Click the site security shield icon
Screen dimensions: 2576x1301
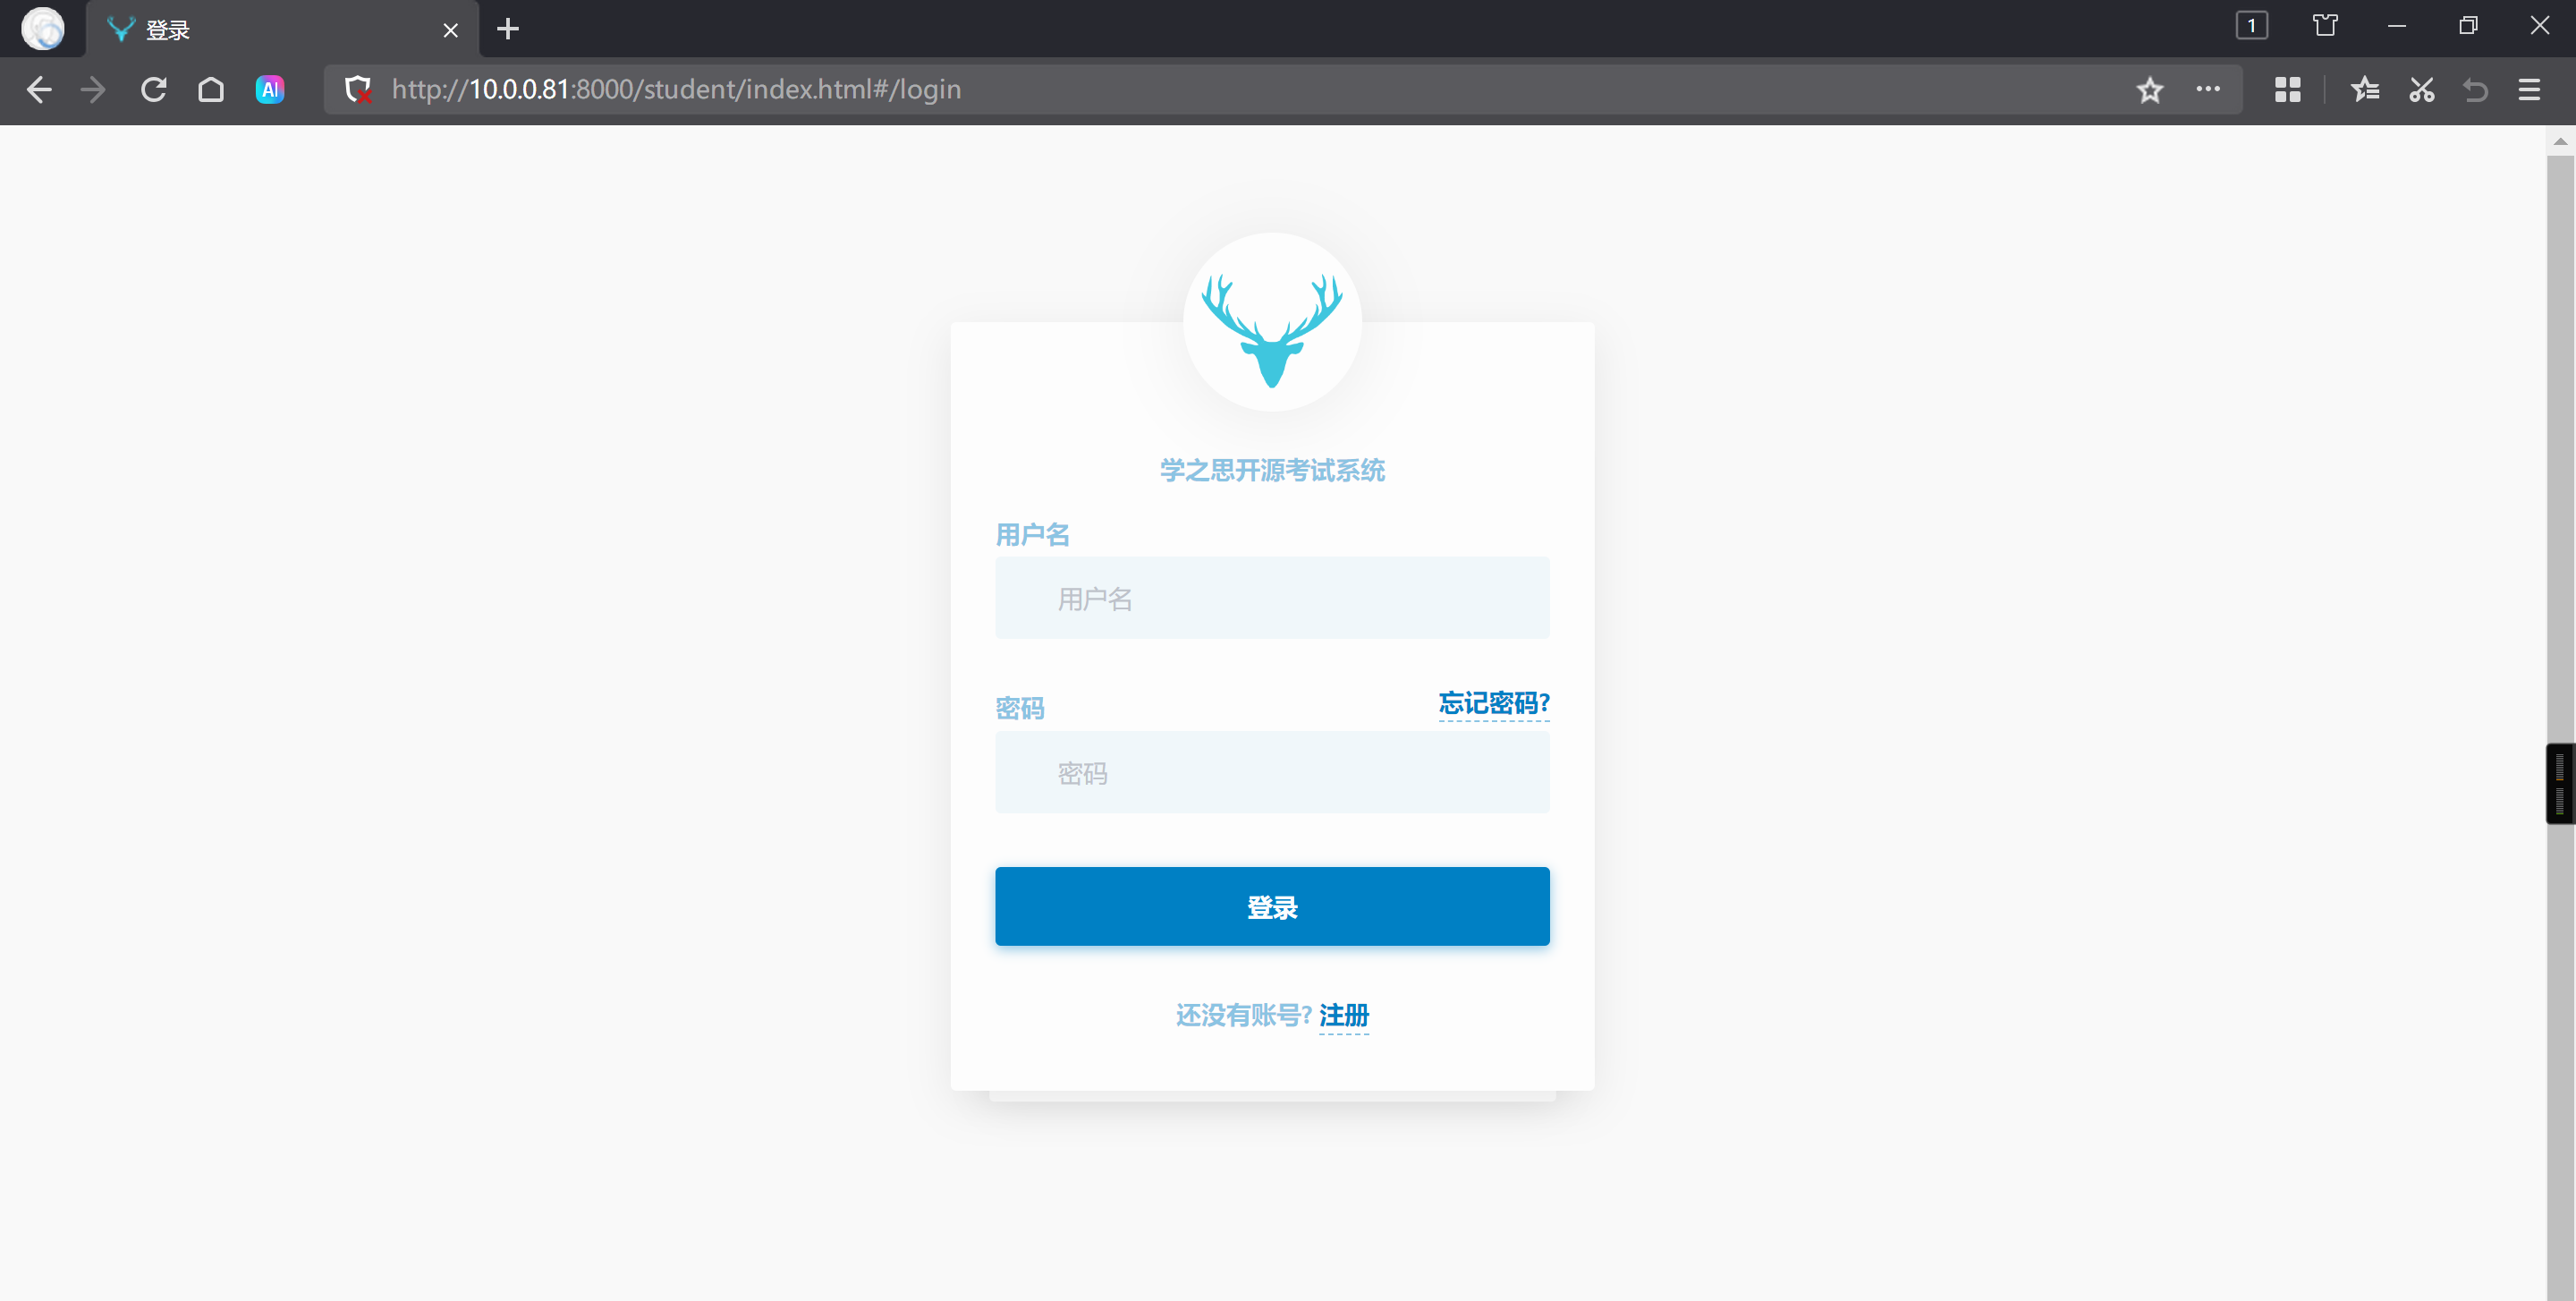point(358,90)
